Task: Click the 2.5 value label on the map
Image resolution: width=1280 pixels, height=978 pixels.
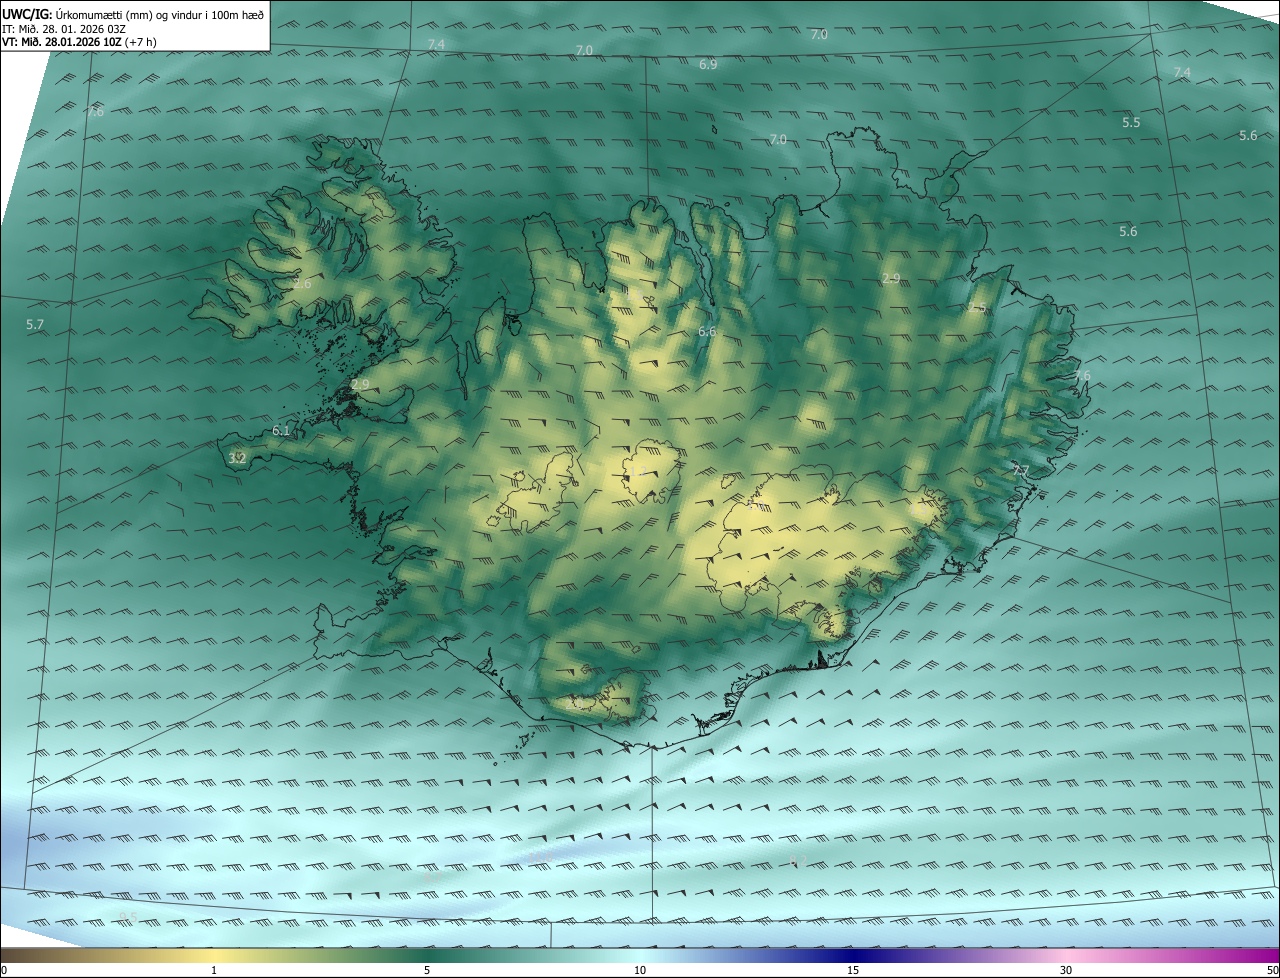Action: coord(977,308)
